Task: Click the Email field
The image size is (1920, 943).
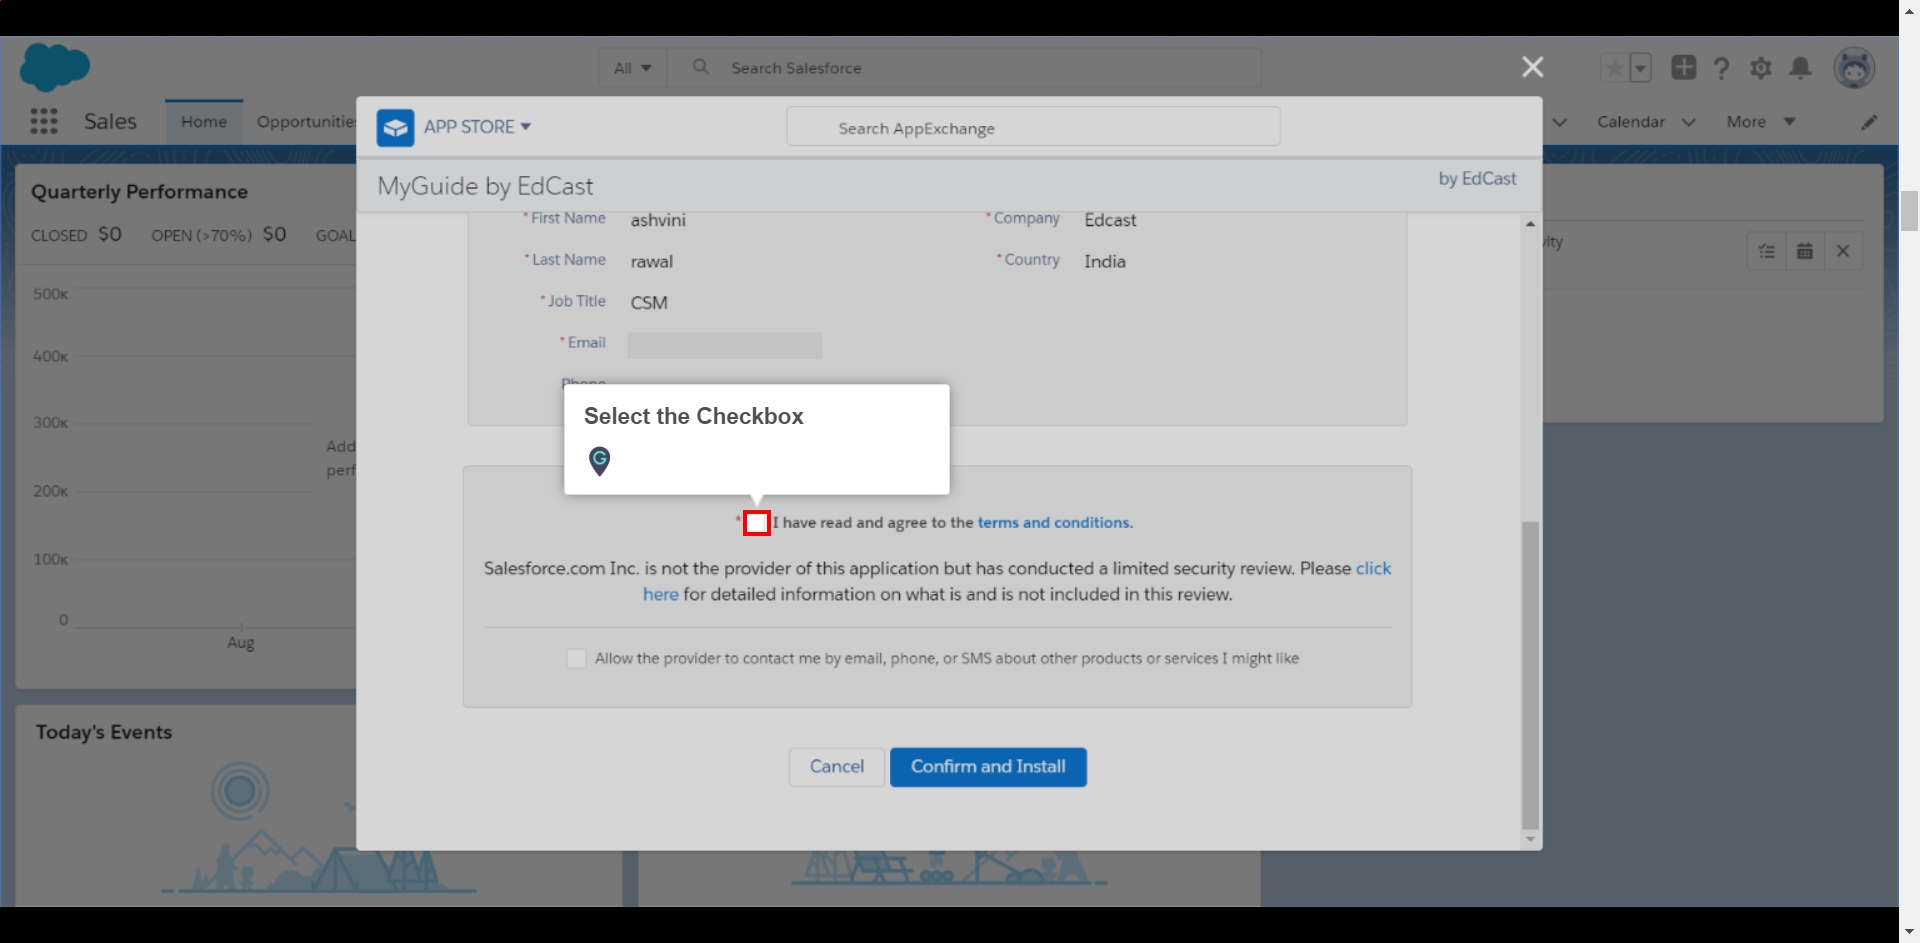Action: point(725,345)
